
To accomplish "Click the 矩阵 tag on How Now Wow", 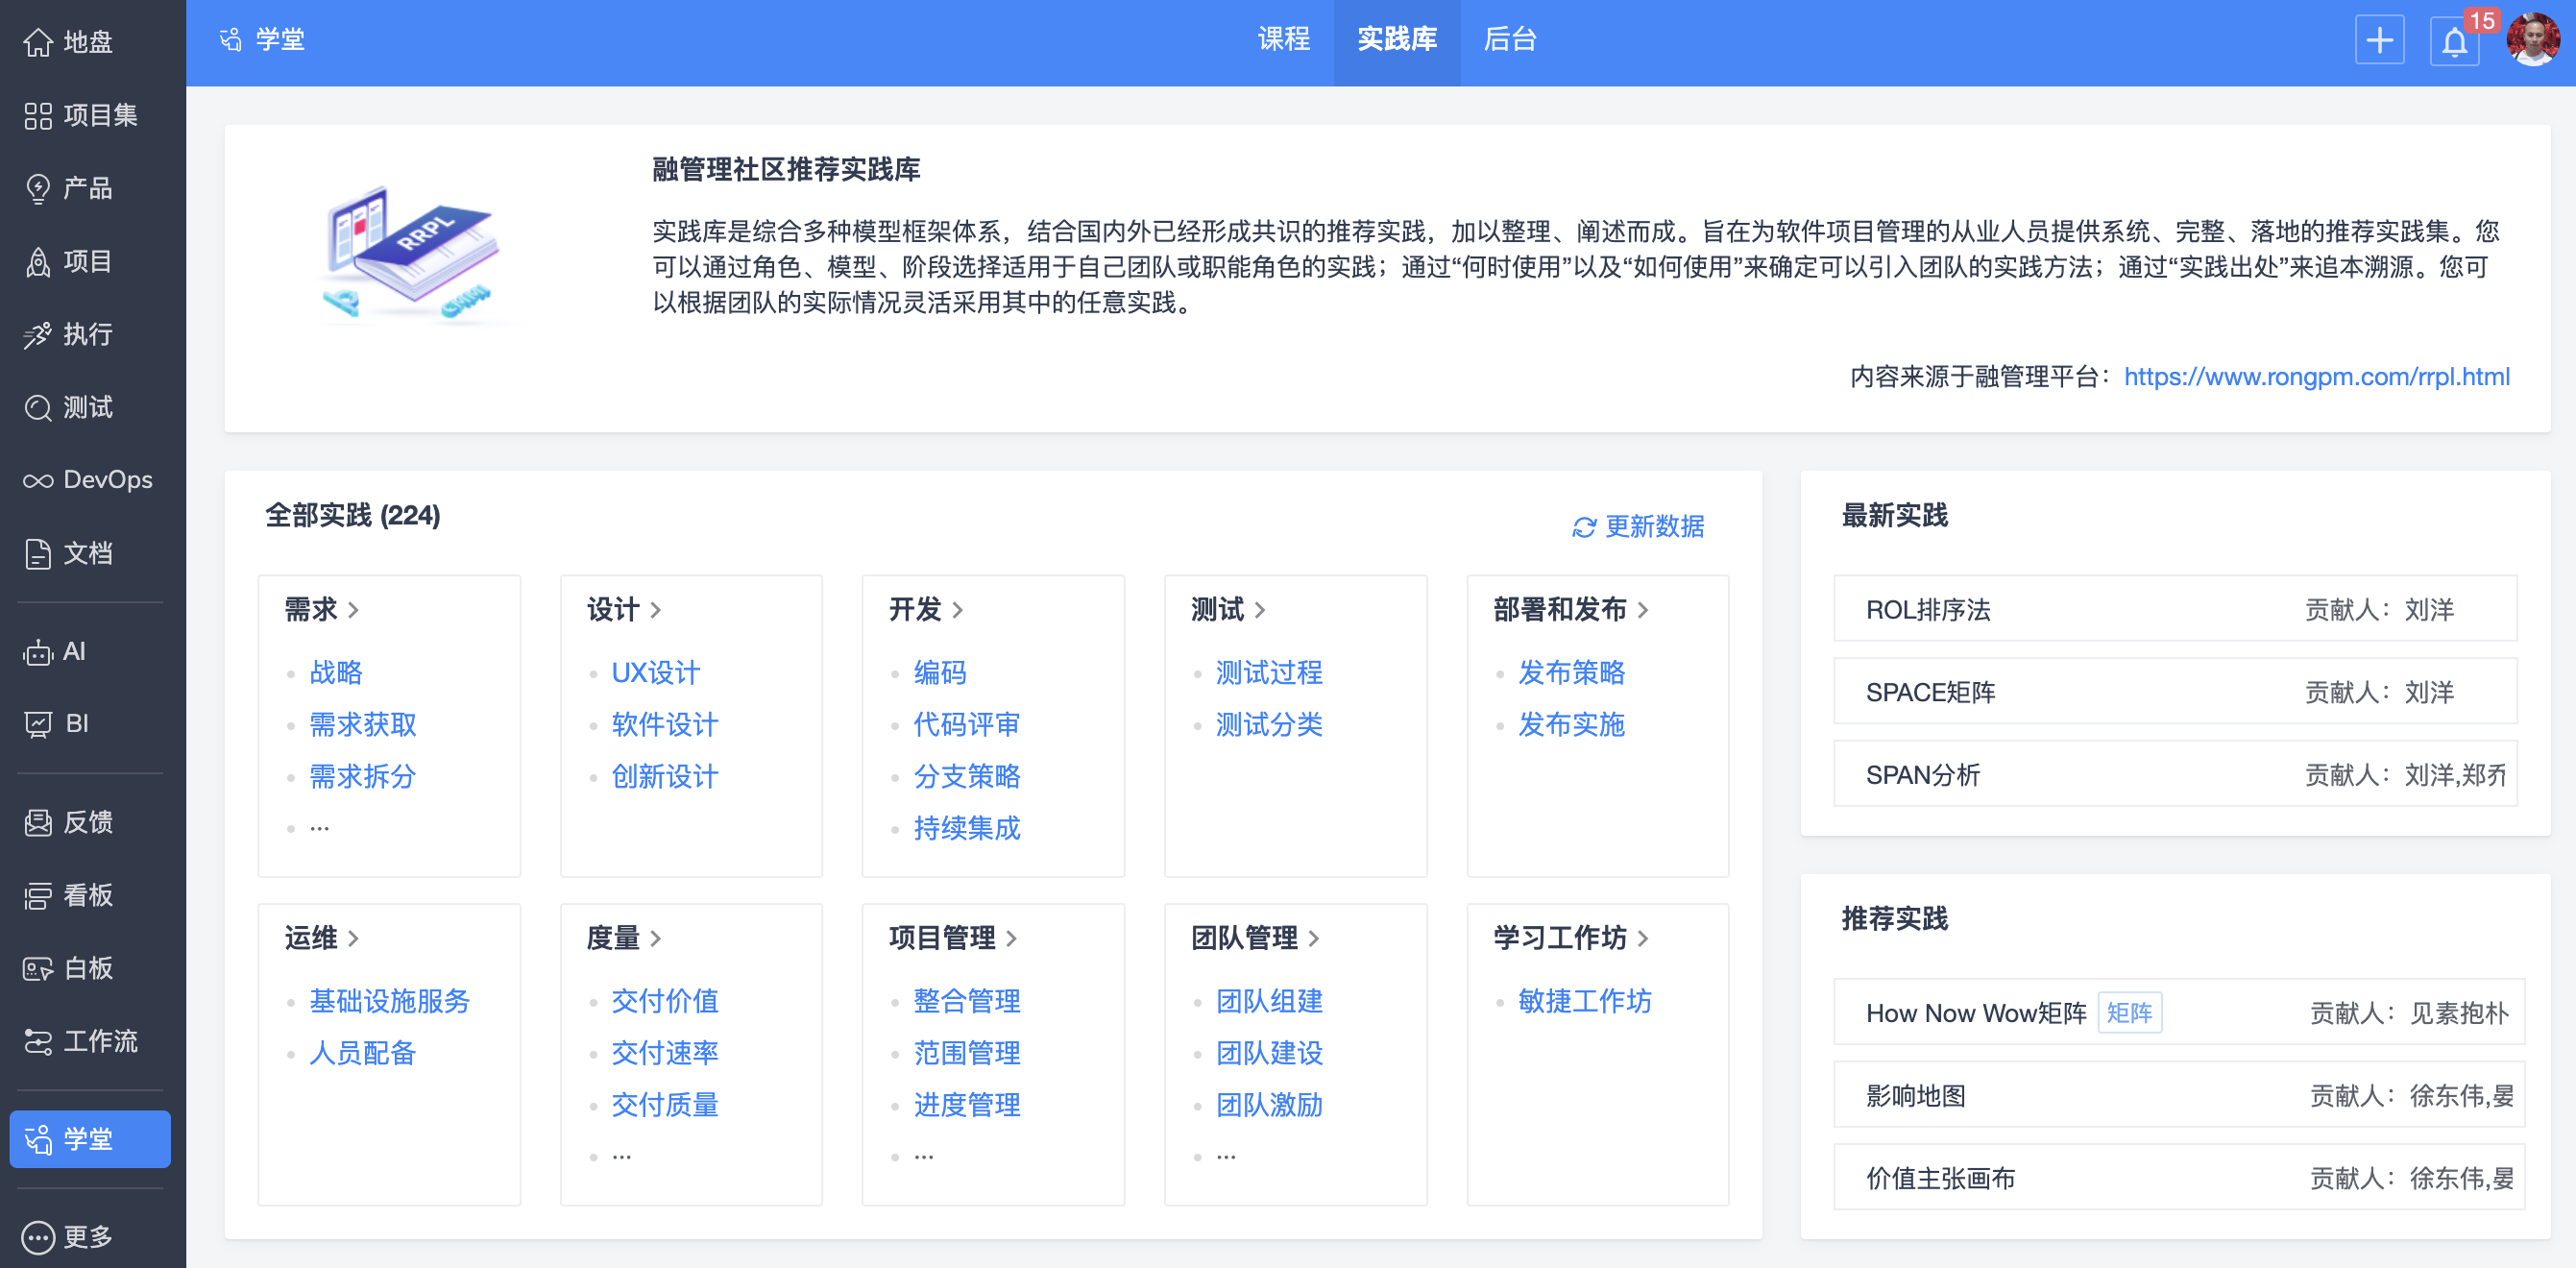I will click(2129, 1013).
